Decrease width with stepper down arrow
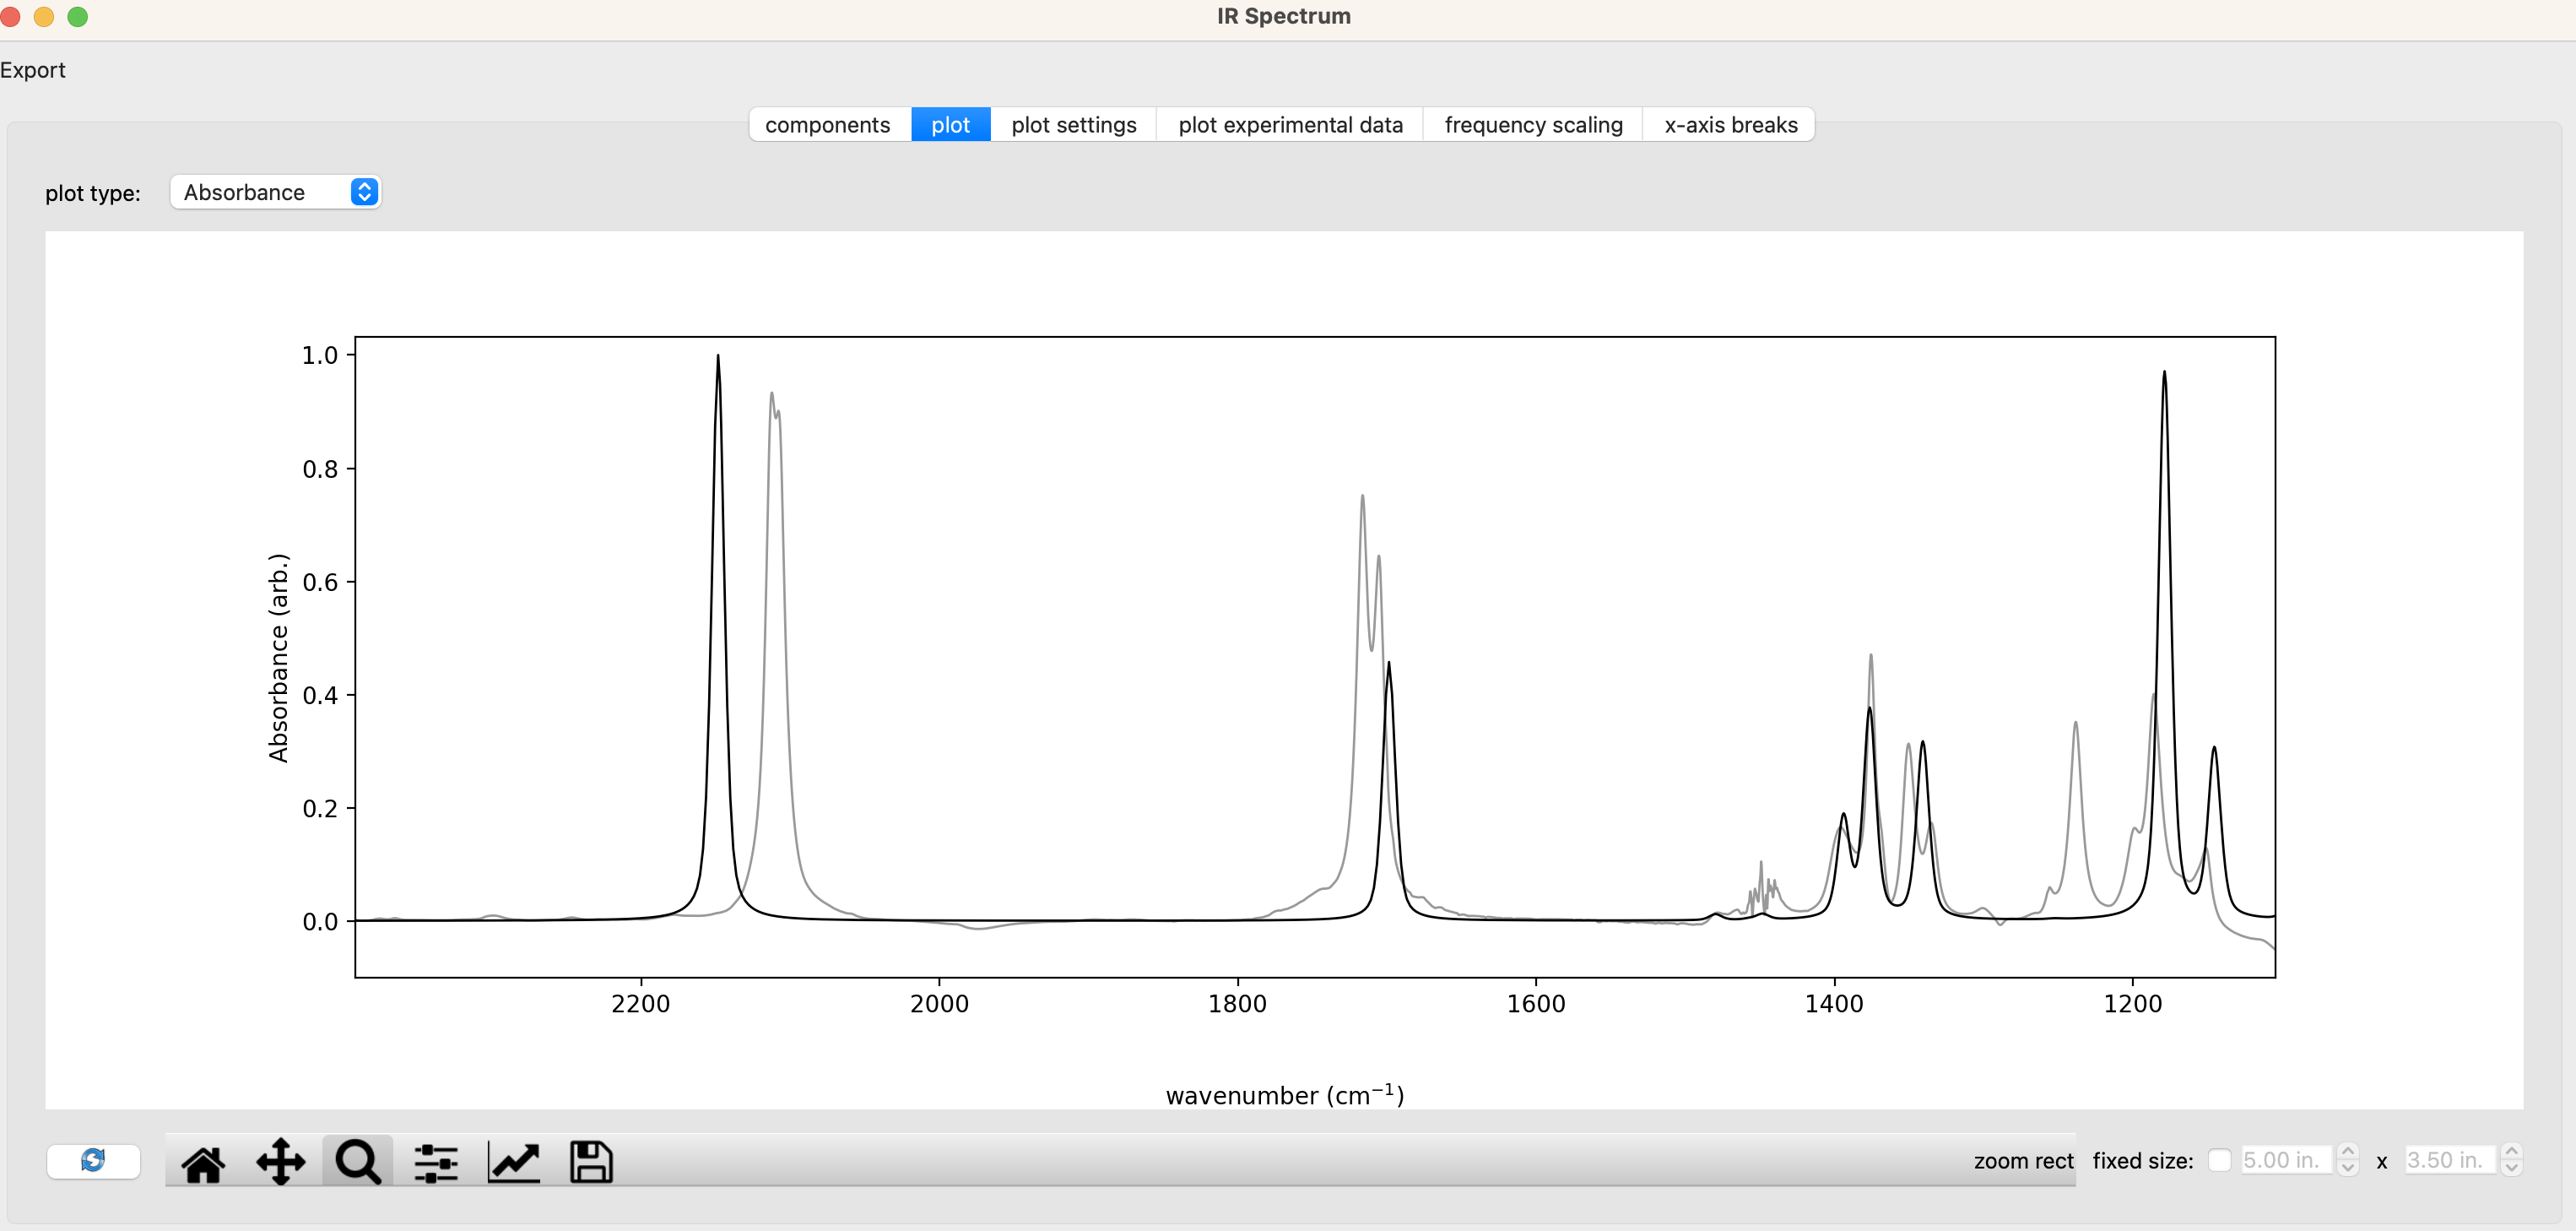2576x1231 pixels. pyautogui.click(x=2348, y=1168)
